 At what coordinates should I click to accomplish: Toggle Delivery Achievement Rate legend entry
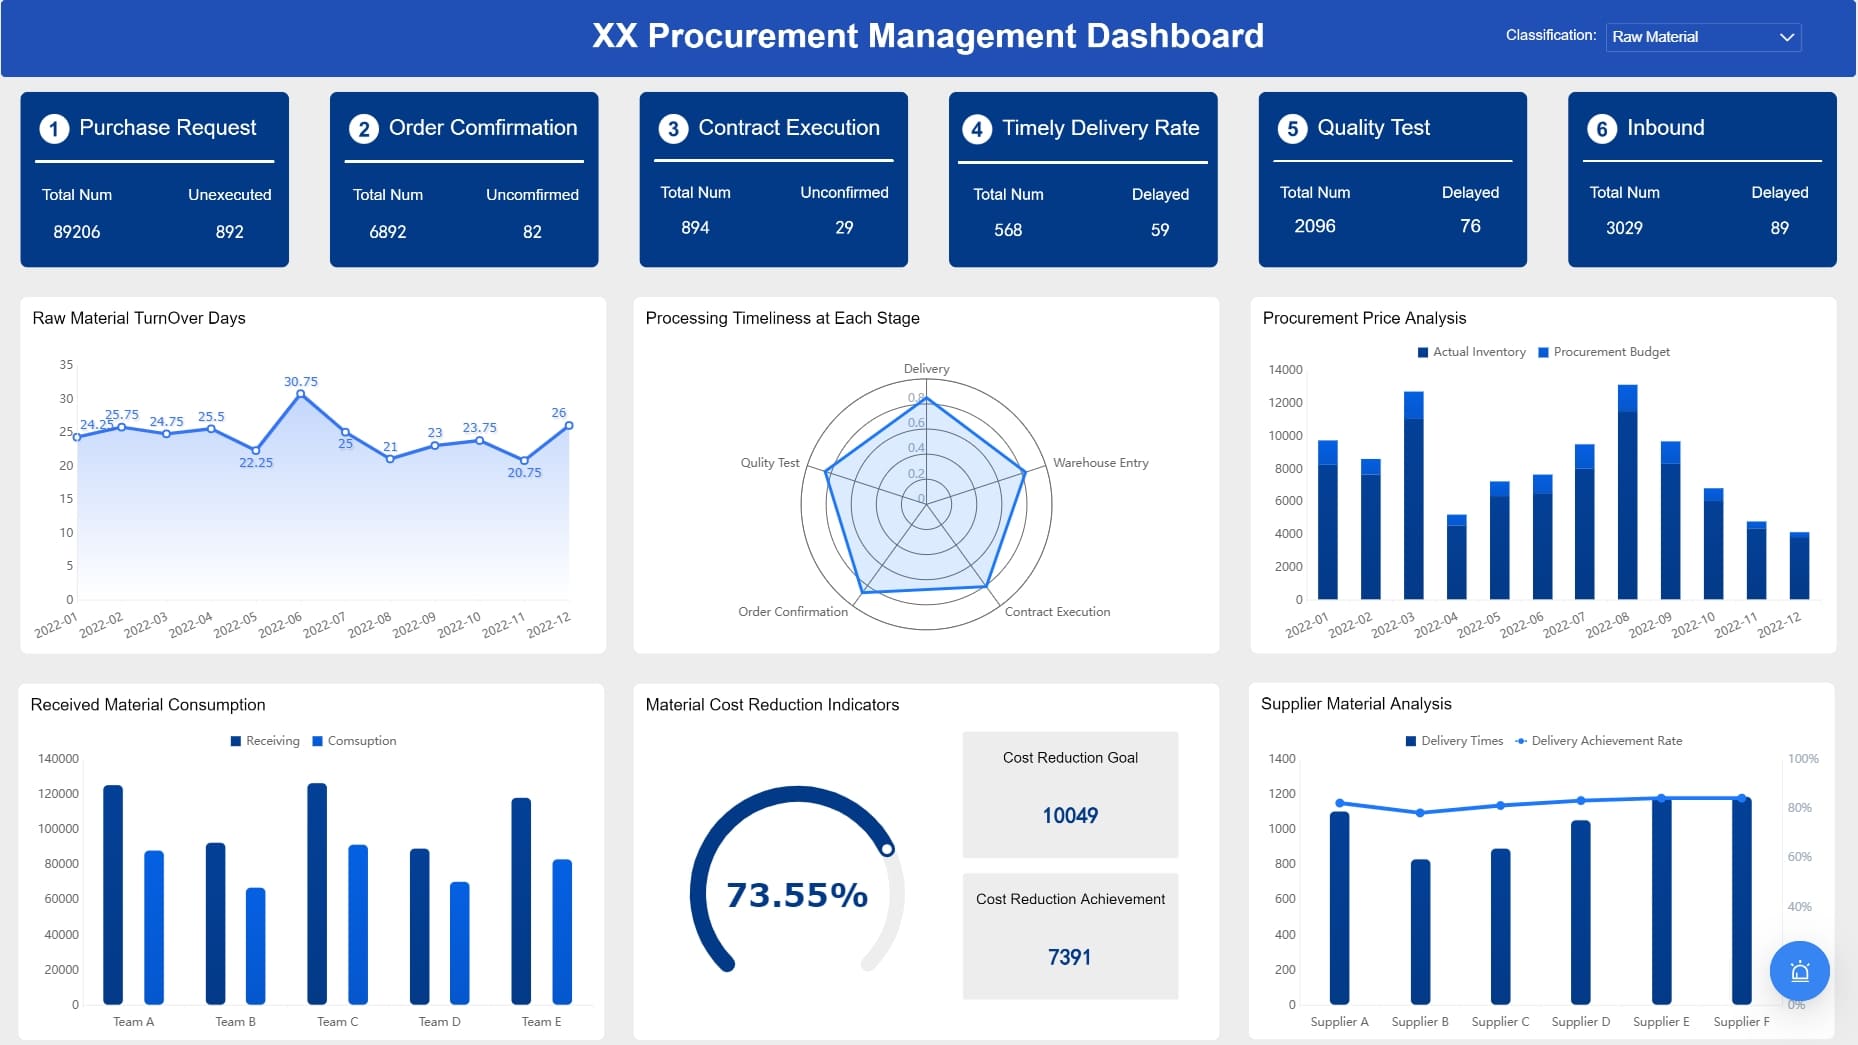pos(1598,741)
